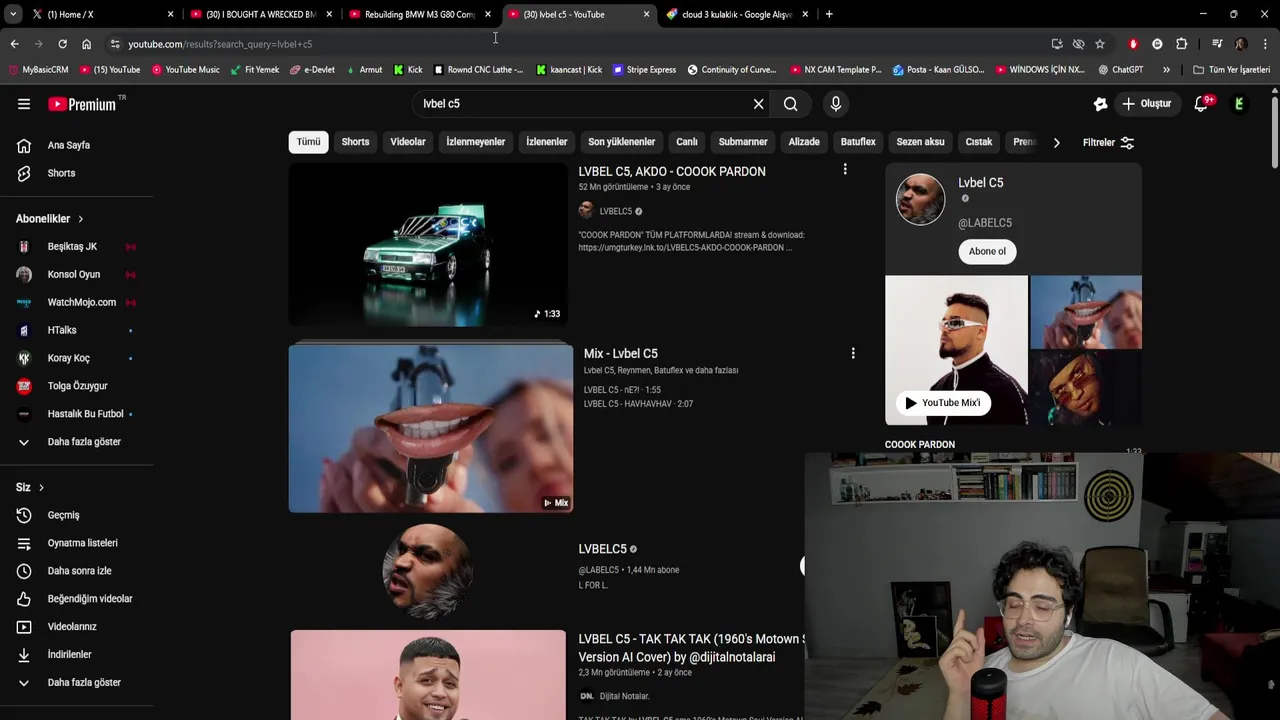The height and width of the screenshot is (720, 1280).
Task: Open the browser tab search dropdown
Action: (x=13, y=14)
